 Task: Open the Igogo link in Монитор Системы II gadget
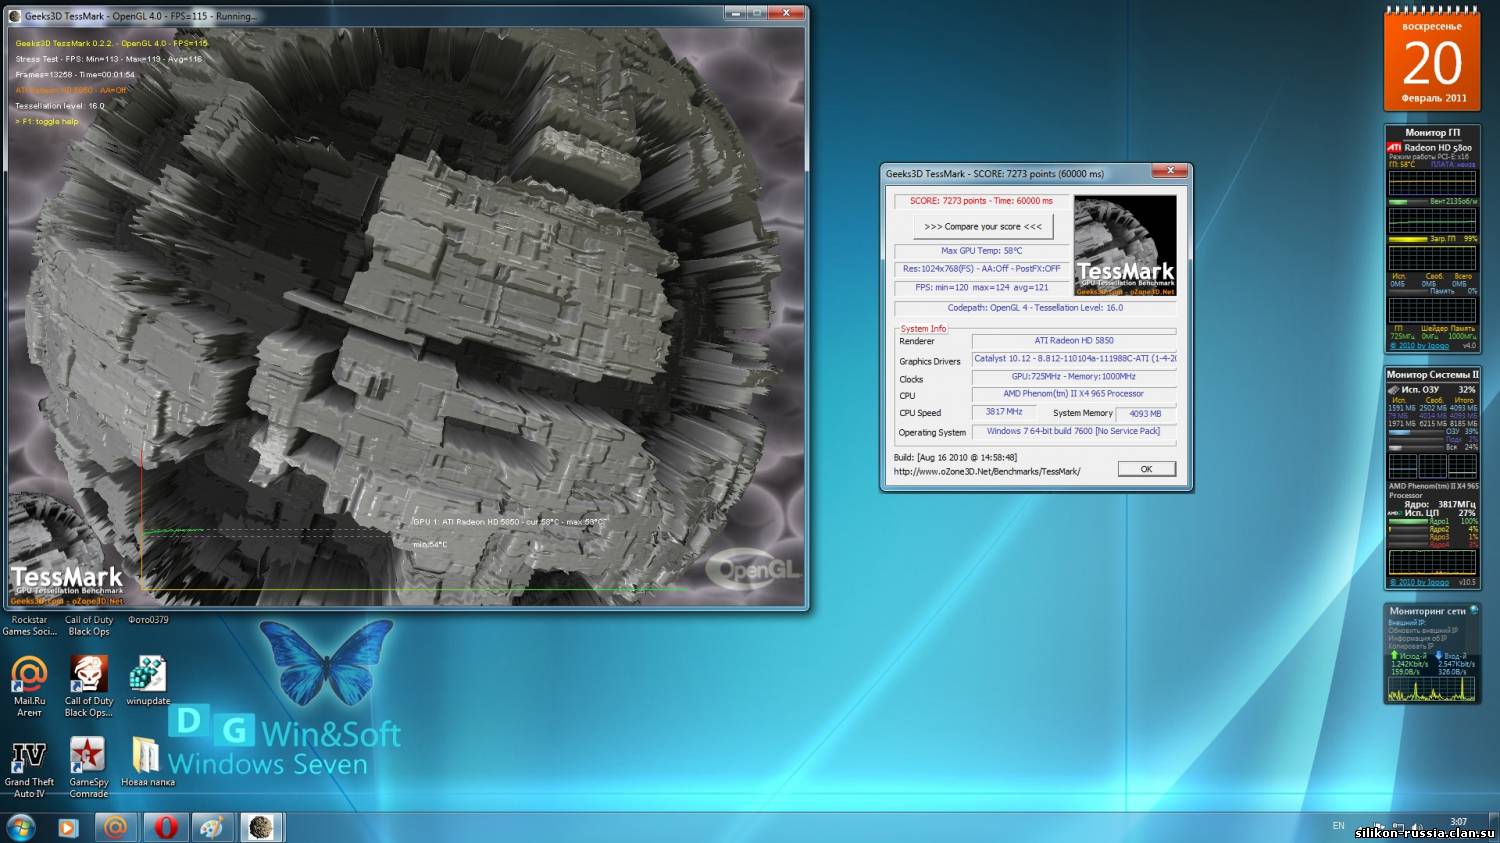[x=1419, y=582]
